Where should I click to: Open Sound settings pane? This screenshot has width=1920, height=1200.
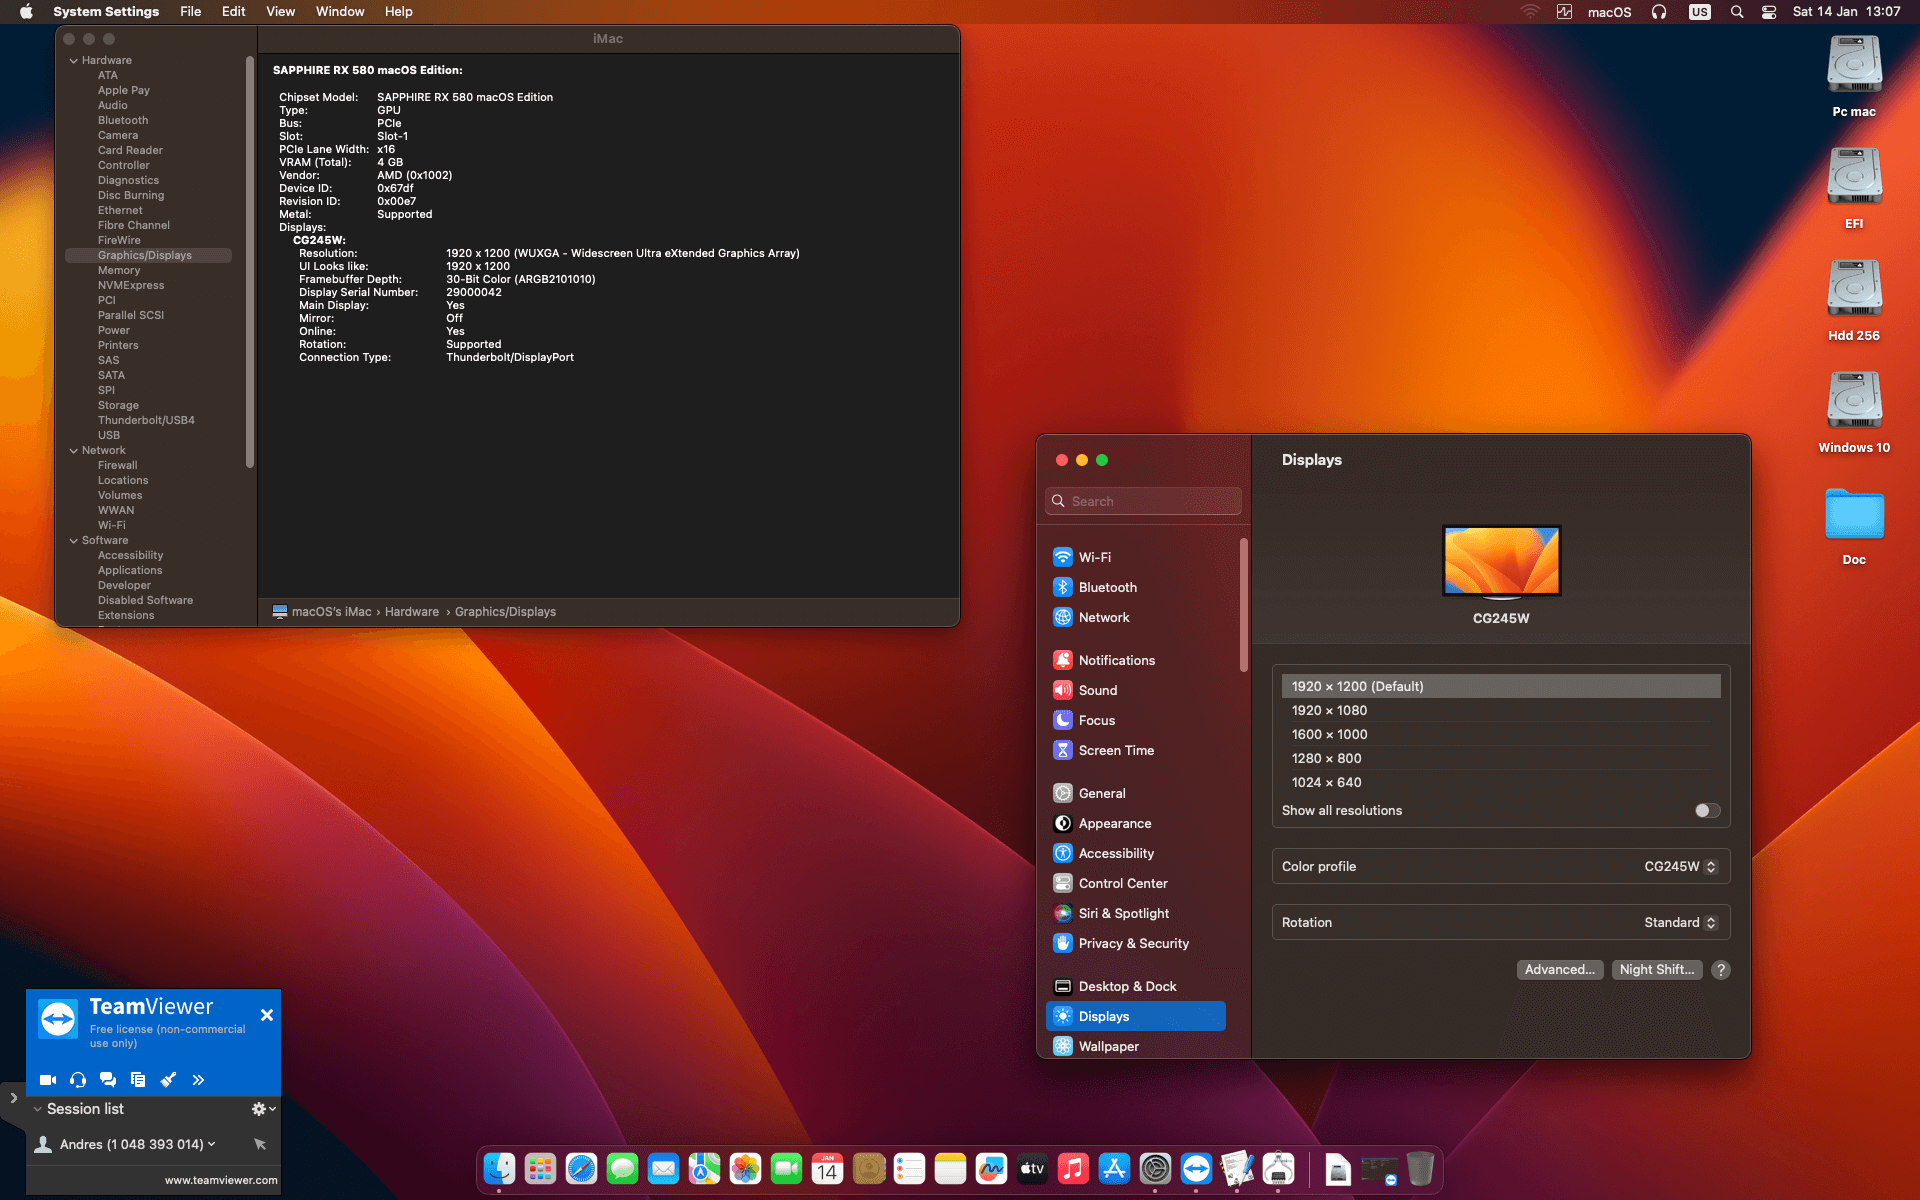(1136, 690)
